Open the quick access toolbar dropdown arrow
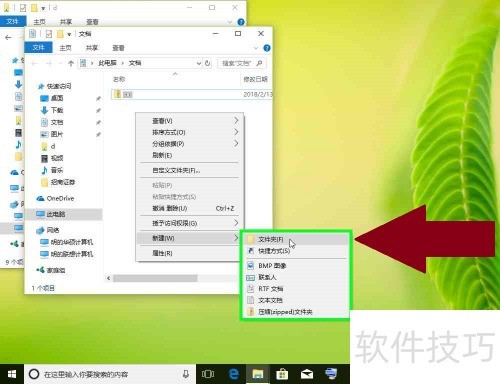This screenshot has width=500, height=384. (69, 34)
